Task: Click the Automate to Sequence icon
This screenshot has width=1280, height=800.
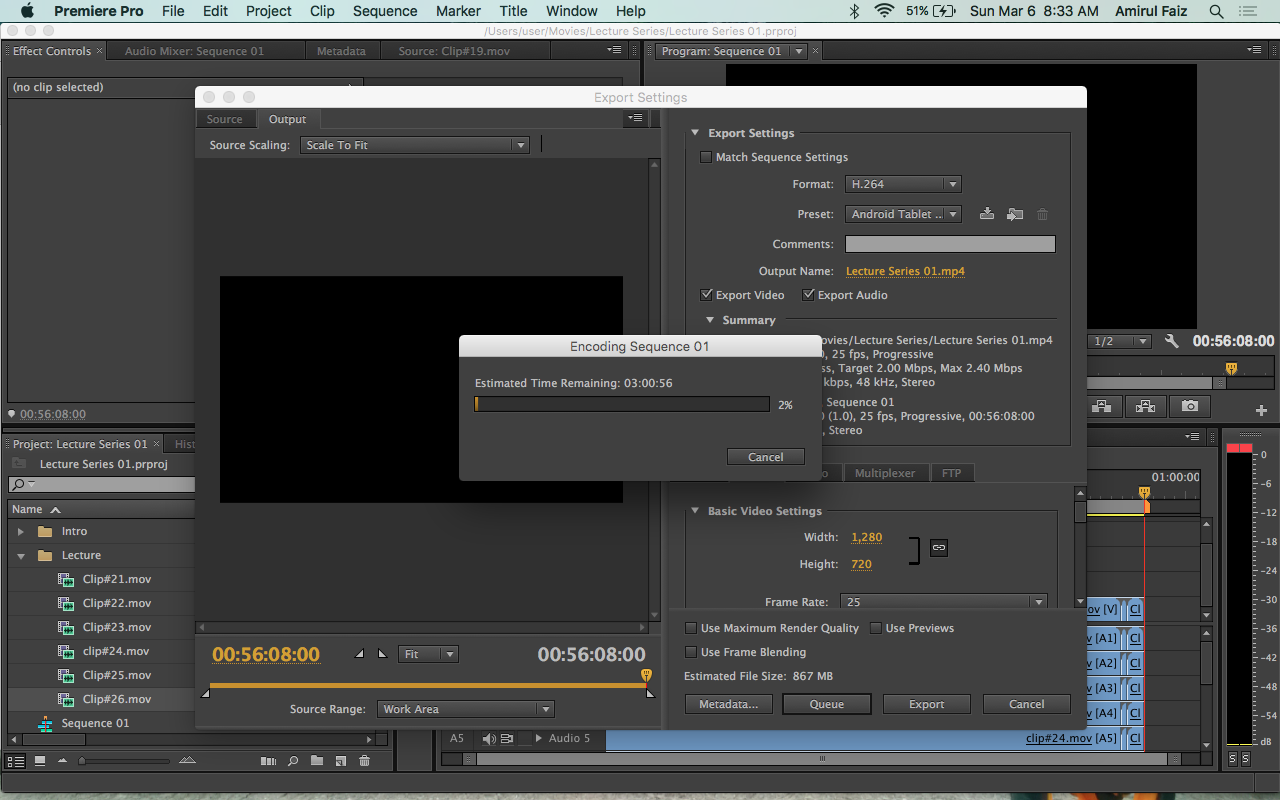Action: pyautogui.click(x=268, y=761)
